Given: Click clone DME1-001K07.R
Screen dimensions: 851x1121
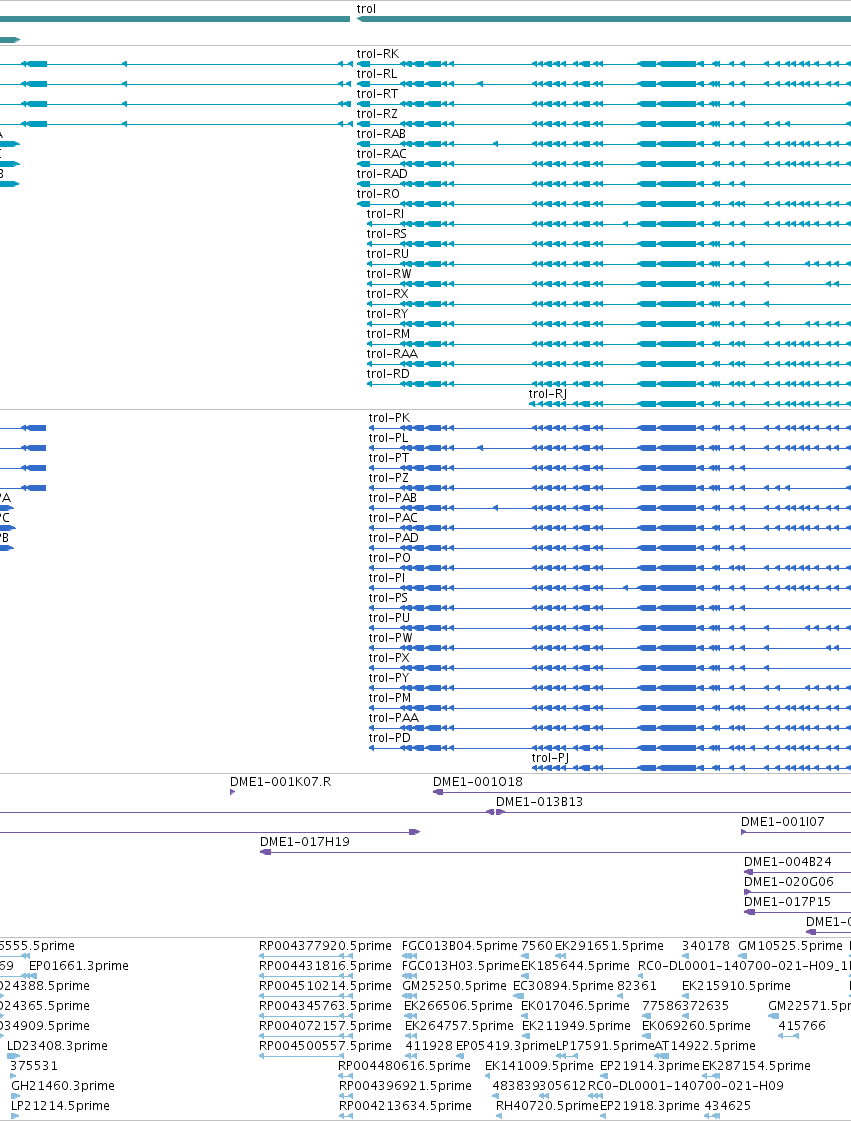Looking at the screenshot, I should pyautogui.click(x=280, y=782).
